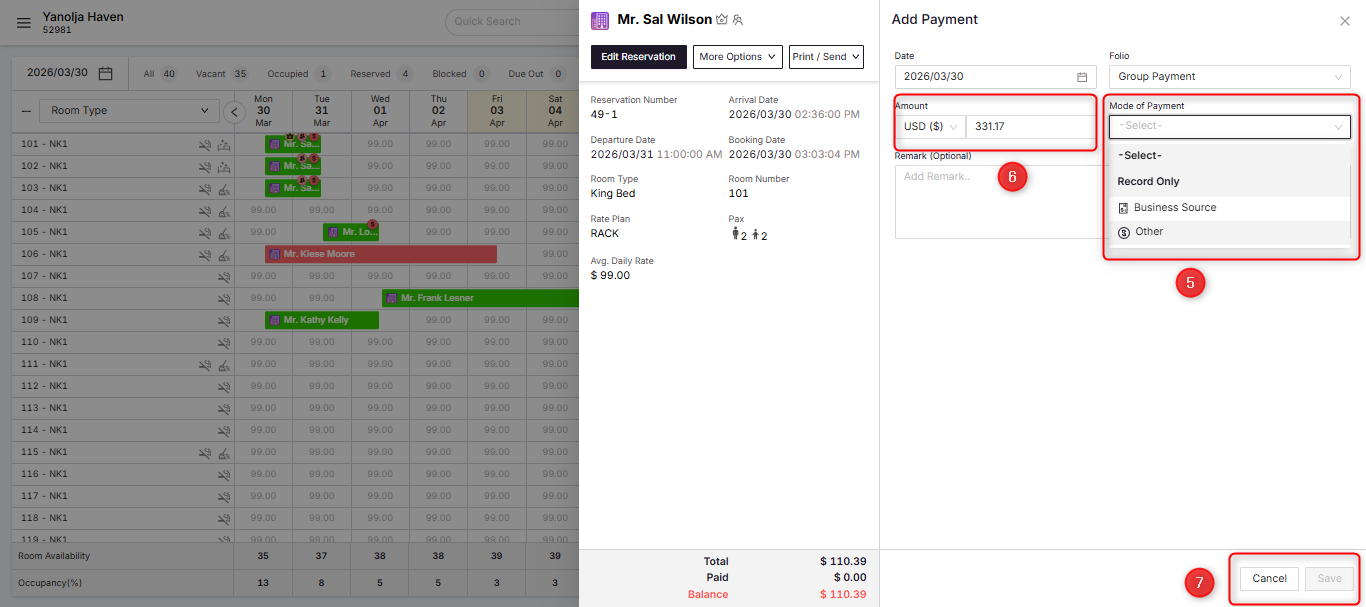The width and height of the screenshot is (1366, 607).
Task: Click the Mode of Payment select box
Action: pos(1230,126)
